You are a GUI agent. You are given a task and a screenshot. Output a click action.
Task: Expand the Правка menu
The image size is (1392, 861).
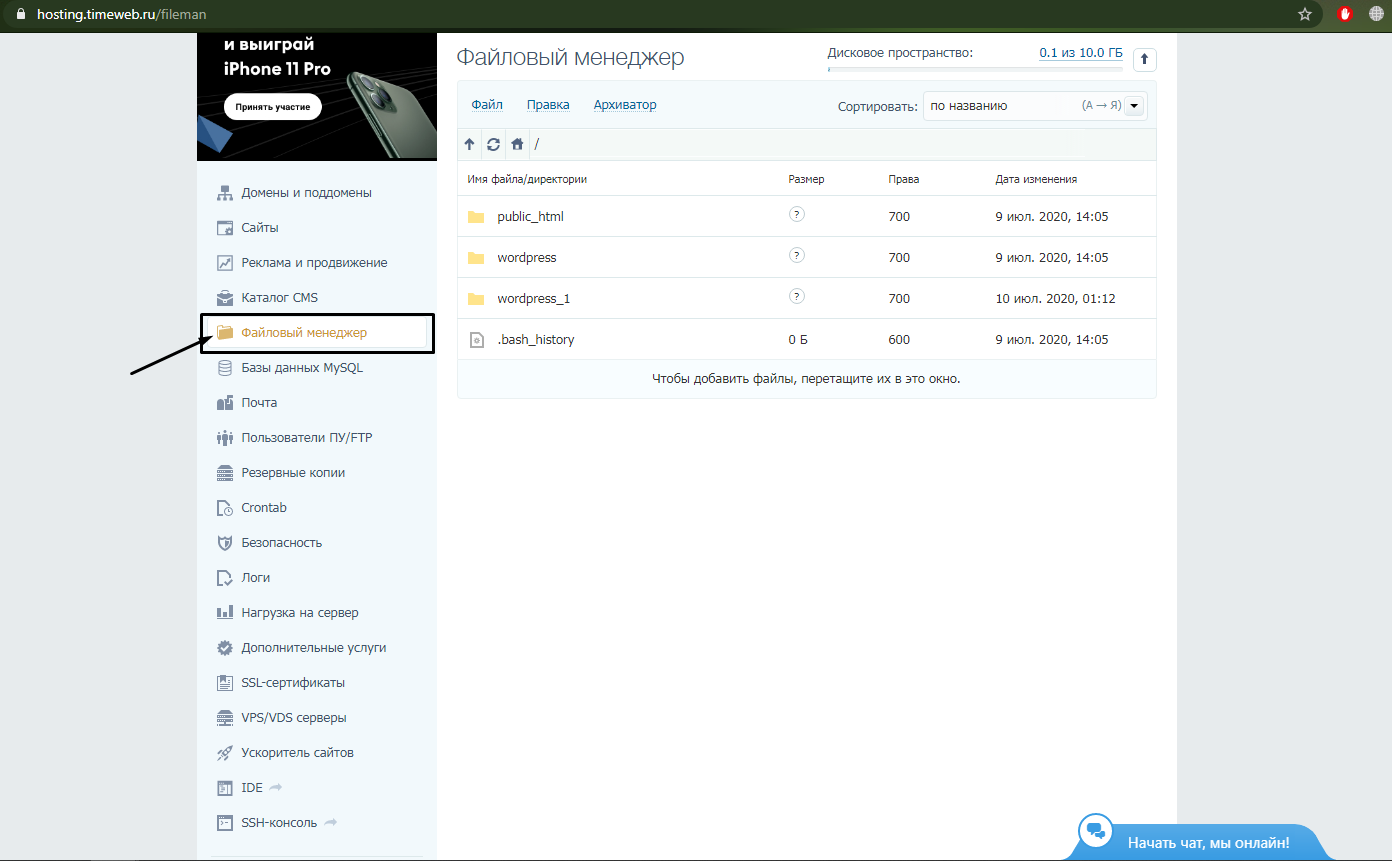548,105
